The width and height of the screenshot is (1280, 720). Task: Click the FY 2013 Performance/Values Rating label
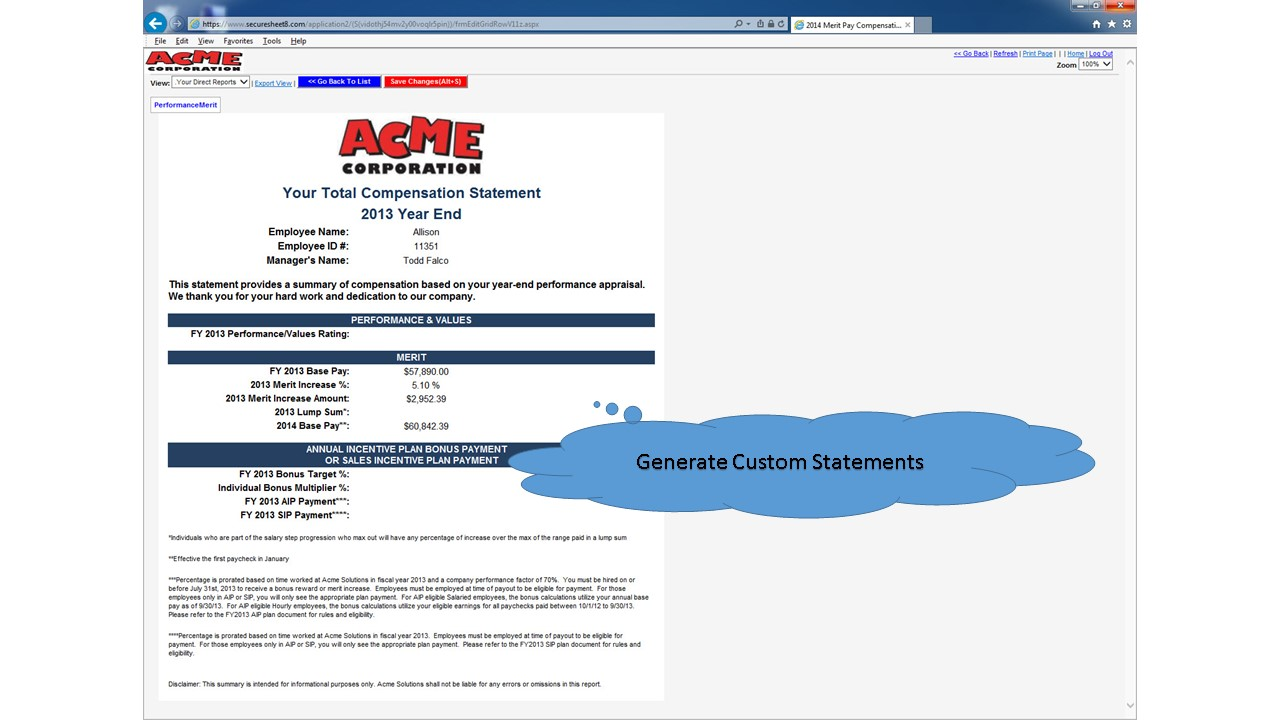pos(270,334)
